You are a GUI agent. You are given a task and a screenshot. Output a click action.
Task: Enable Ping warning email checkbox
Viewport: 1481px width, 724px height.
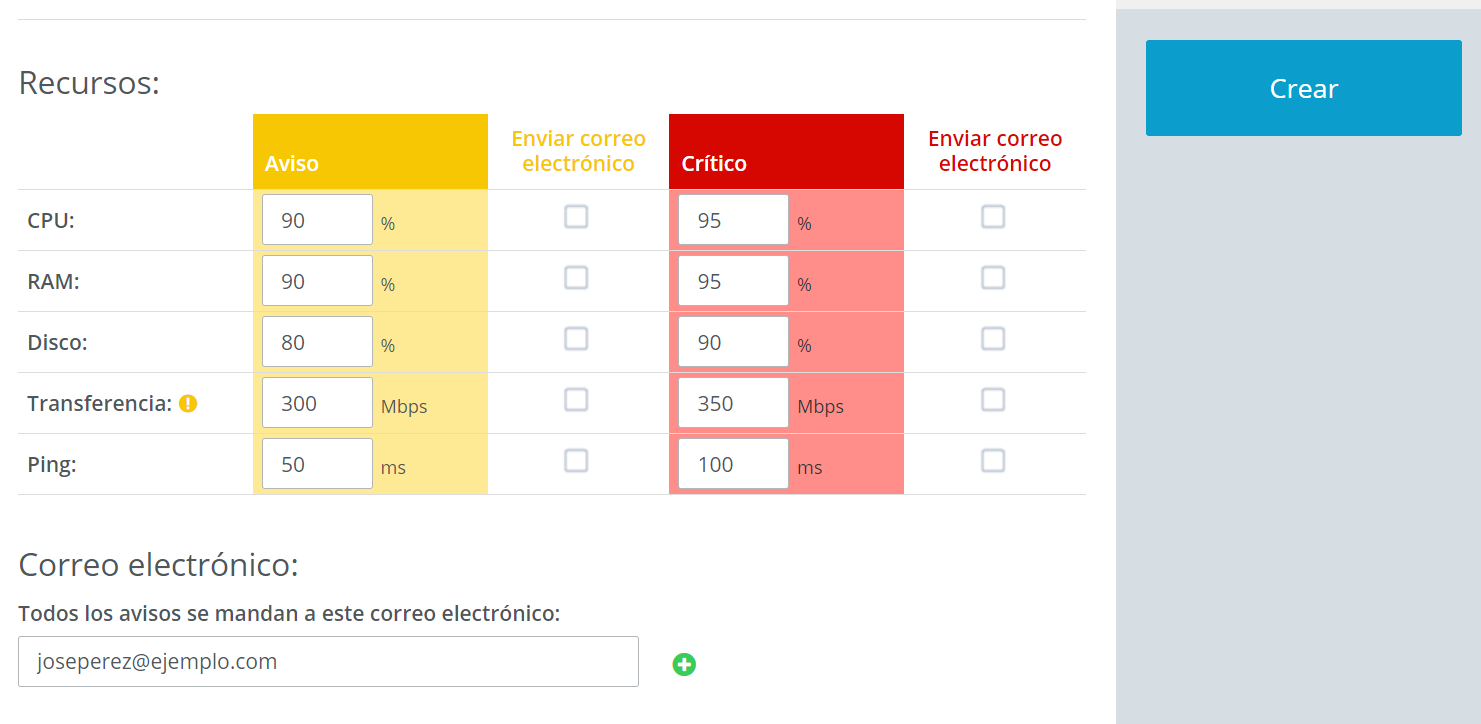pos(576,461)
